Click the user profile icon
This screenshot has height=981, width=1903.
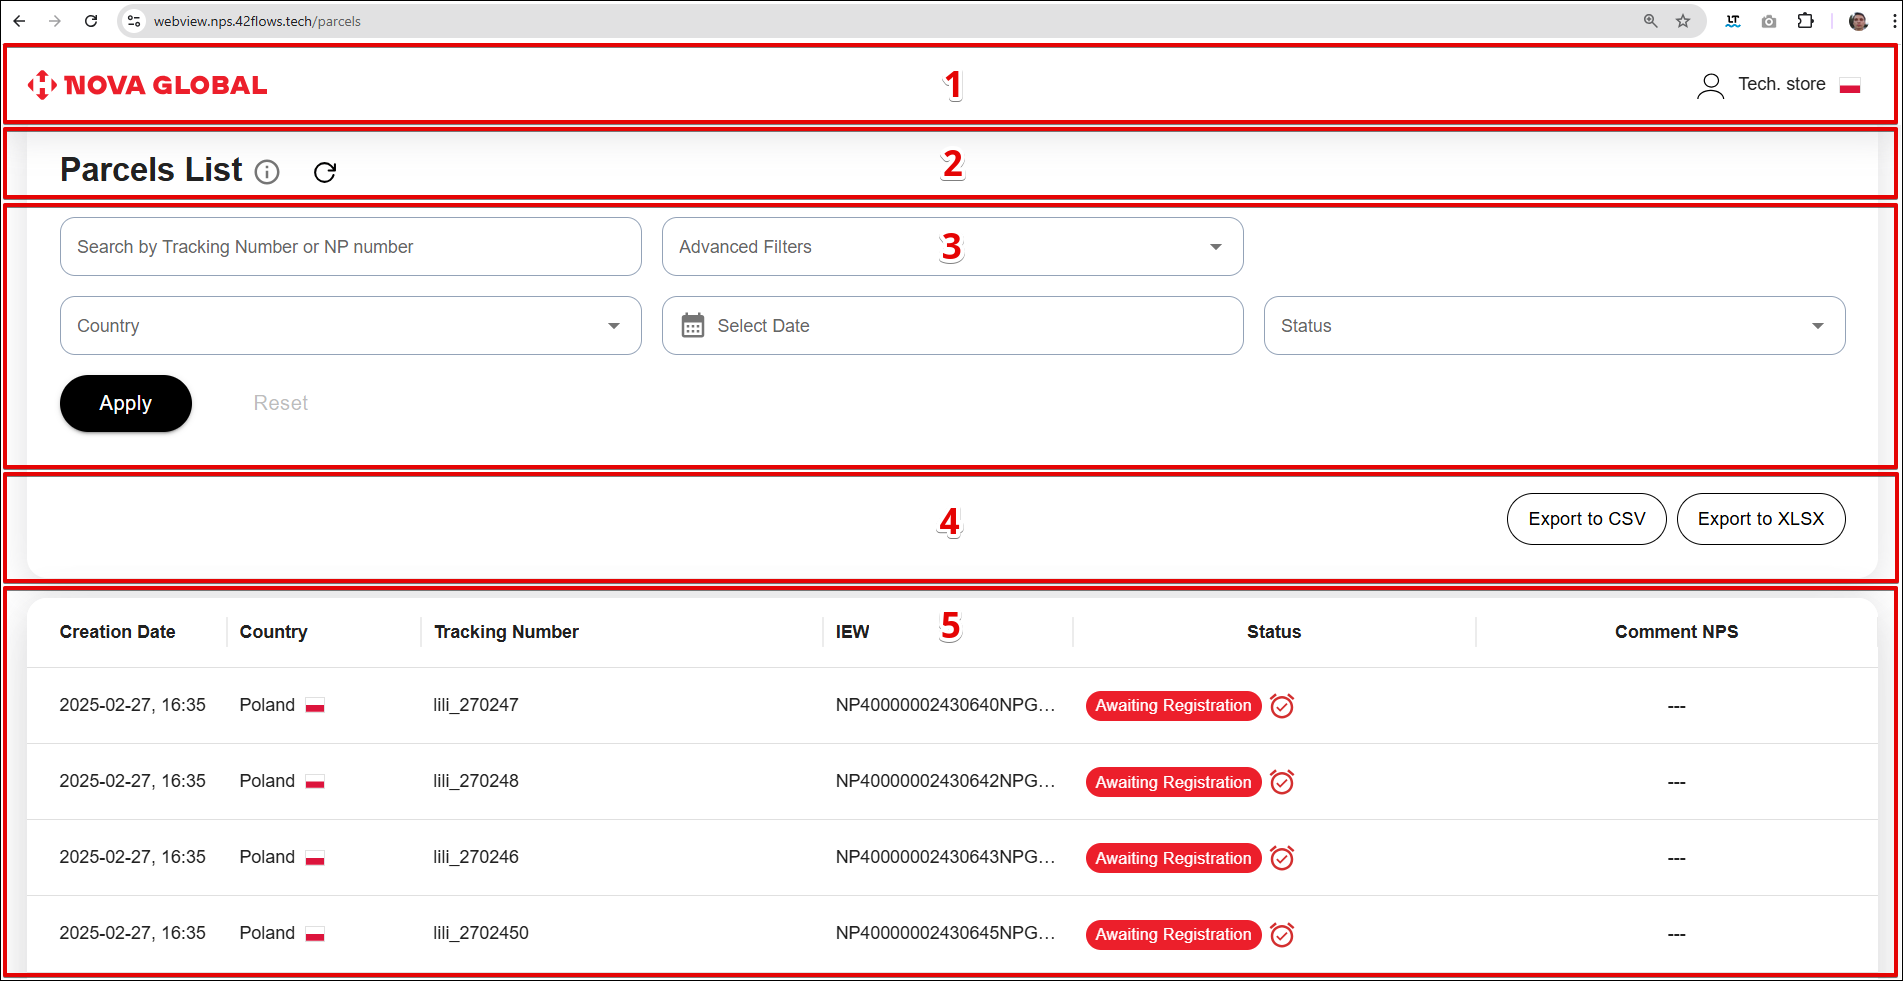click(1710, 86)
